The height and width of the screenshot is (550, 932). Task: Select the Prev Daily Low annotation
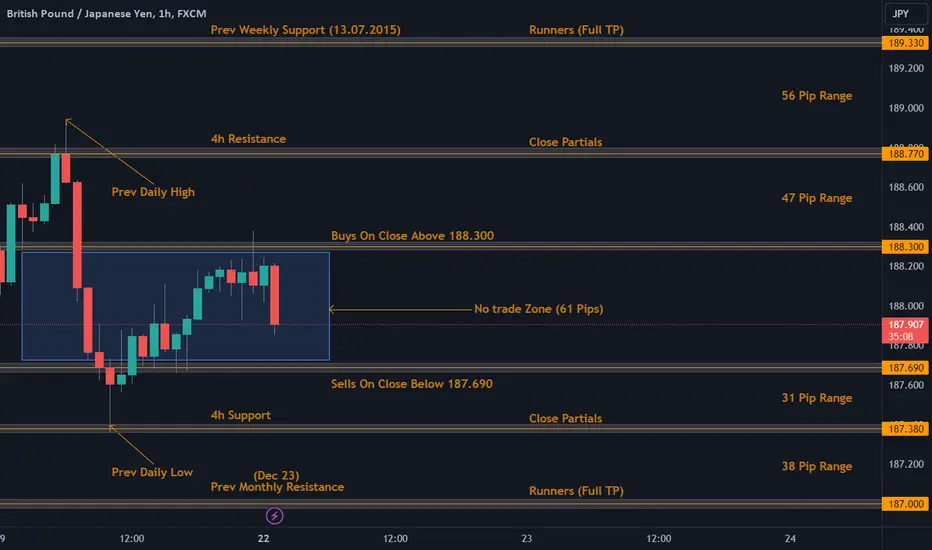(x=152, y=472)
